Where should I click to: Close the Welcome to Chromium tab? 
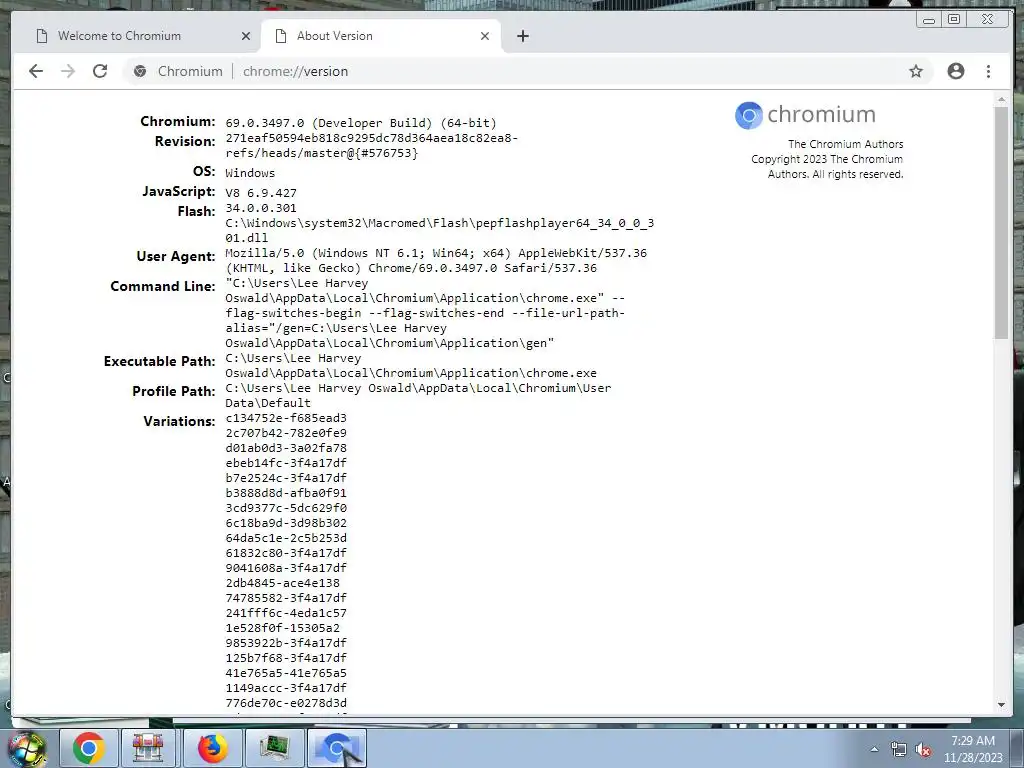pos(246,36)
